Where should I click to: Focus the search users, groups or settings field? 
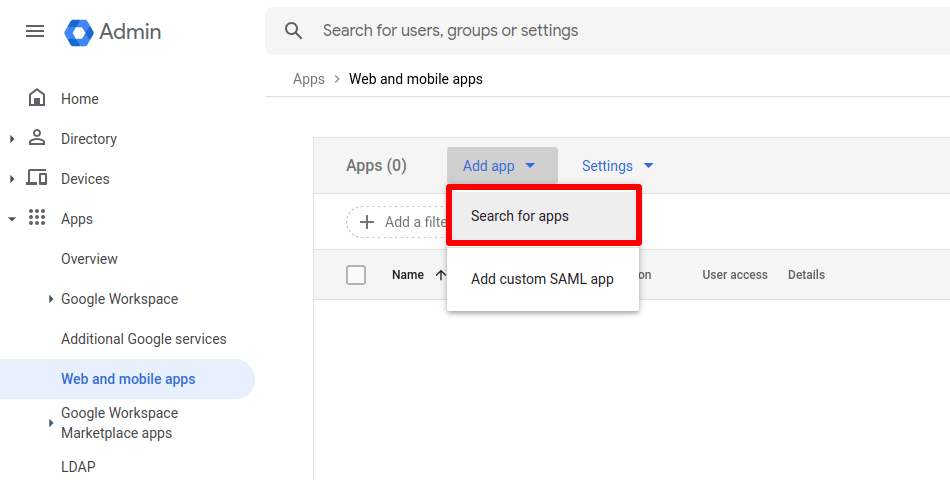(x=600, y=31)
